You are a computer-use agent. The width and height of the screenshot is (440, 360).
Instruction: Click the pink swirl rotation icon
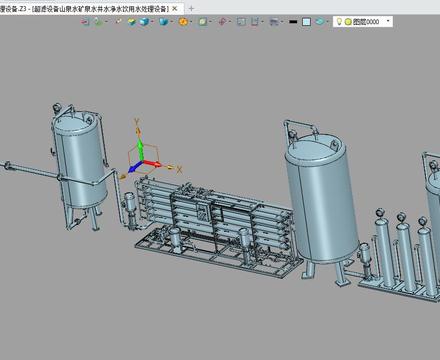[222, 22]
